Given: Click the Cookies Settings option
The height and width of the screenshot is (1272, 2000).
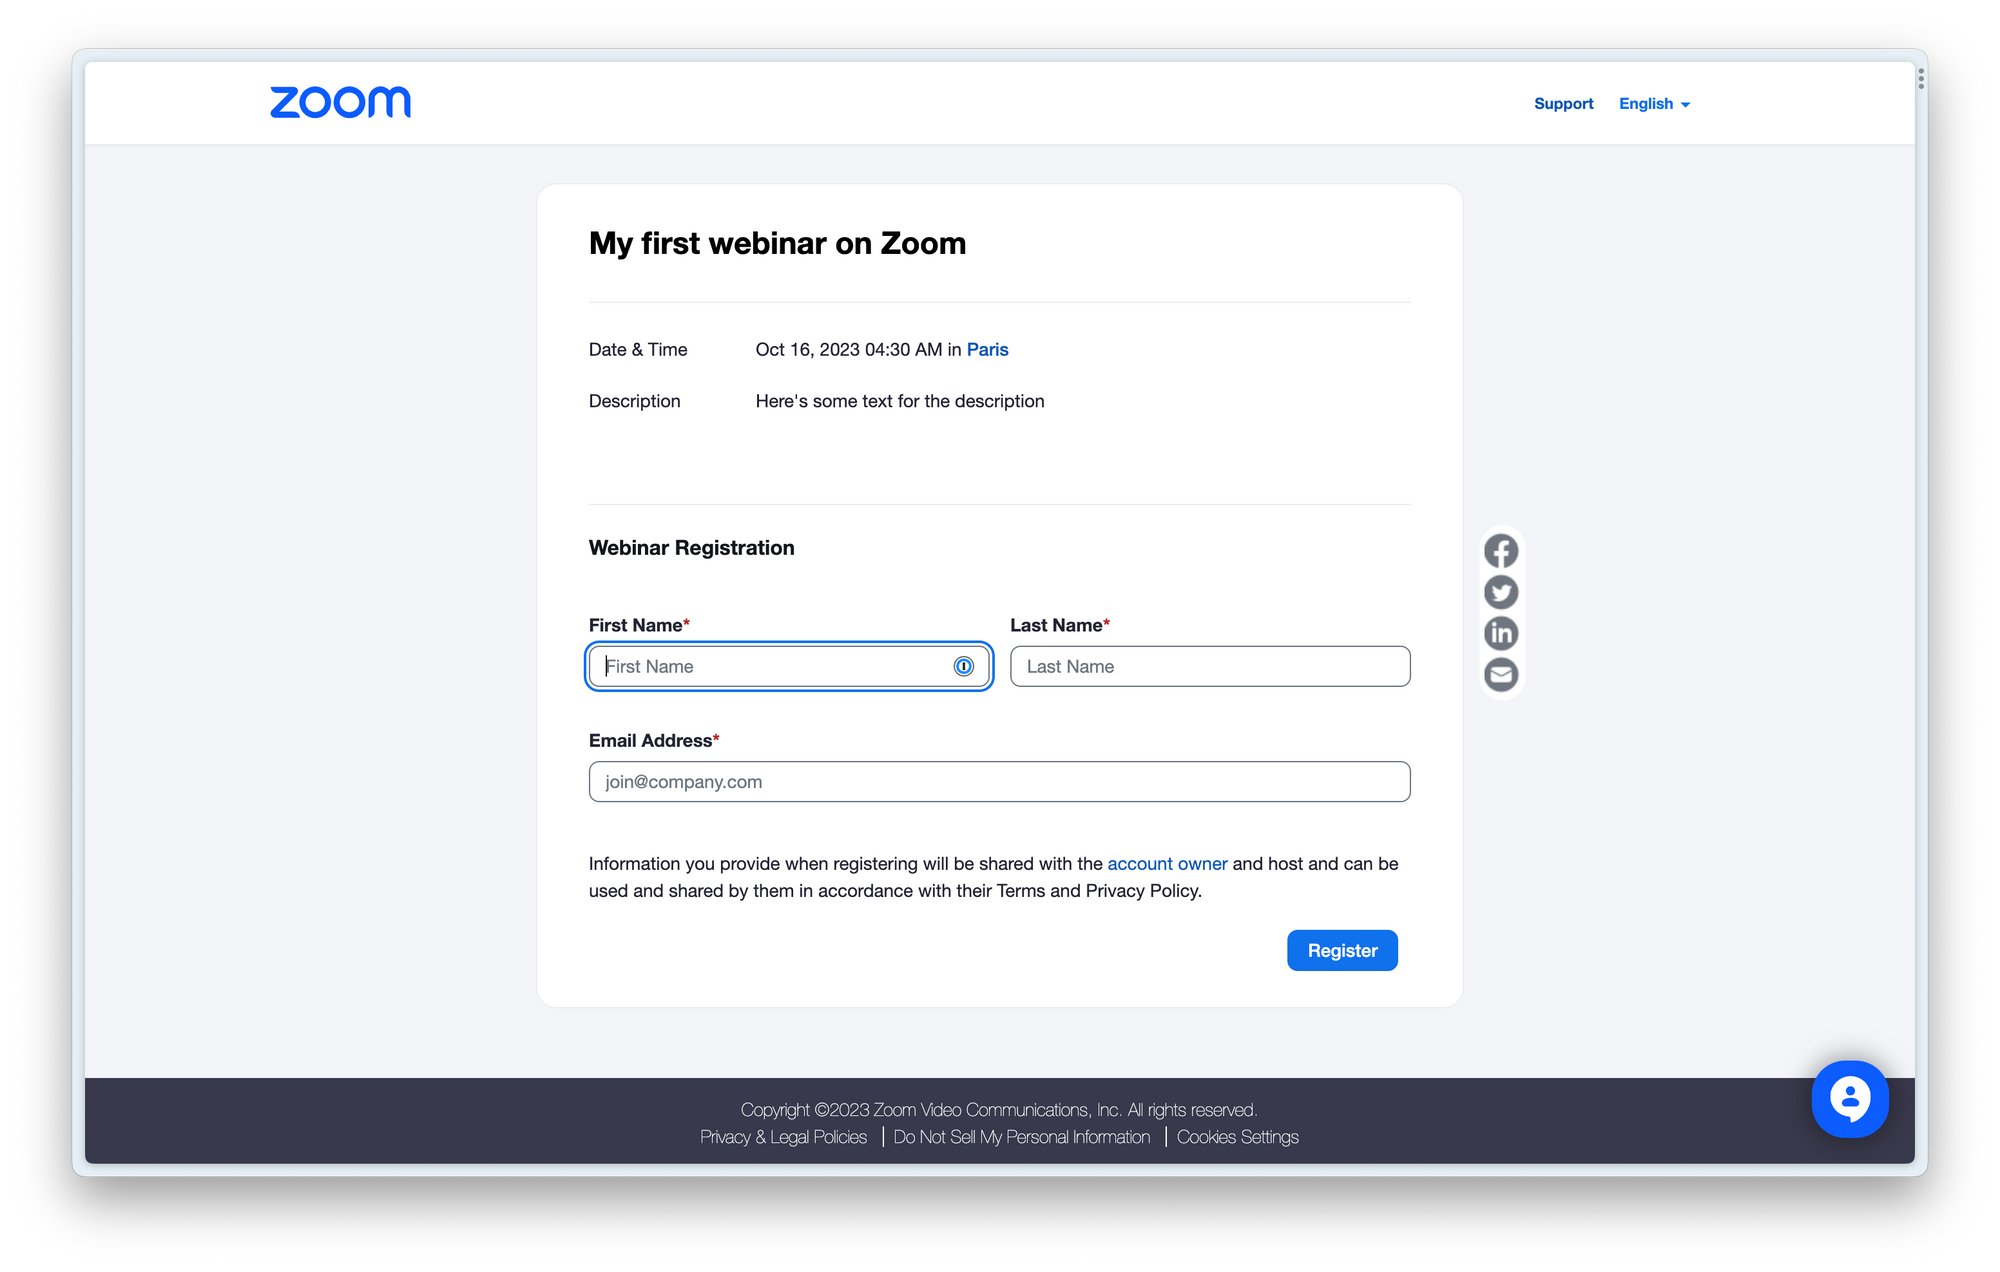Looking at the screenshot, I should [1238, 1136].
